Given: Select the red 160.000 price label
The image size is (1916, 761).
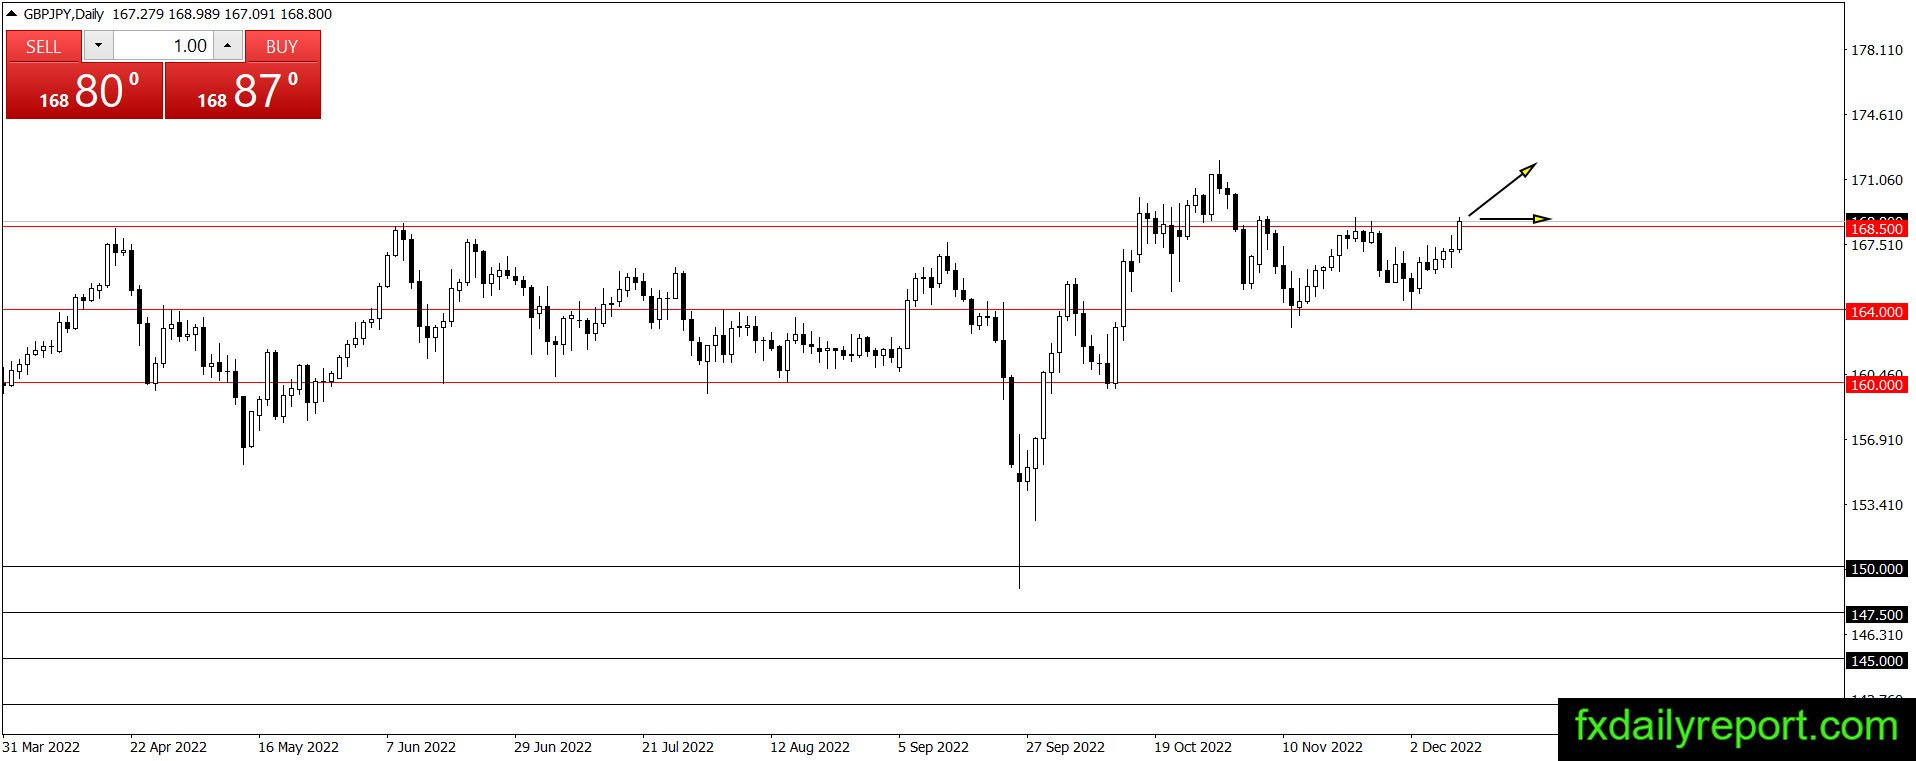Looking at the screenshot, I should (1876, 385).
